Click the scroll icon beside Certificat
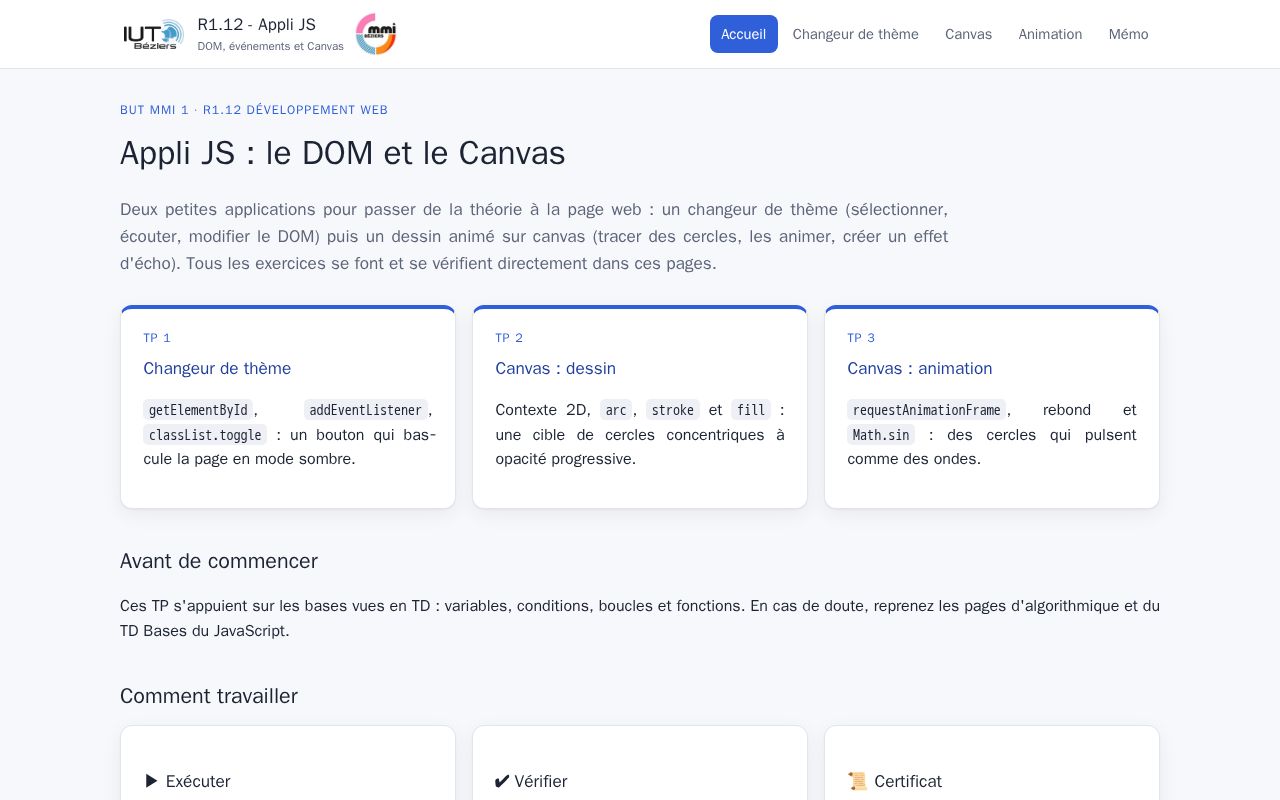 tap(857, 781)
